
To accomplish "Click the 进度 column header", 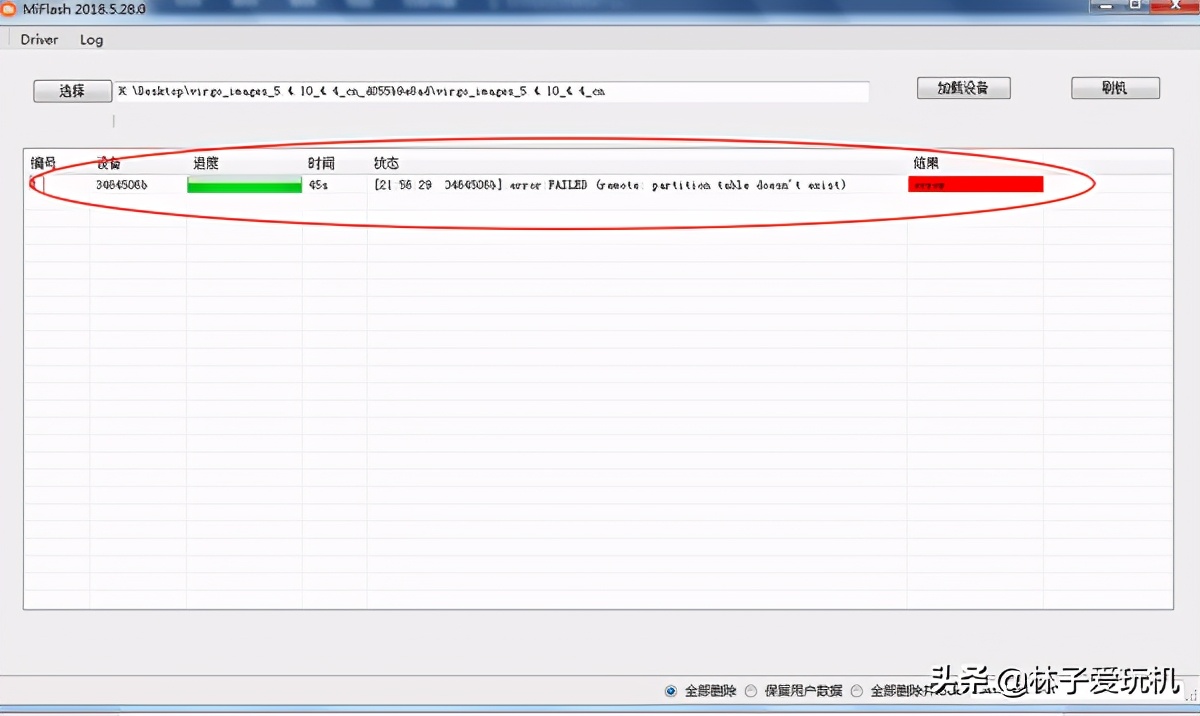I will point(206,163).
